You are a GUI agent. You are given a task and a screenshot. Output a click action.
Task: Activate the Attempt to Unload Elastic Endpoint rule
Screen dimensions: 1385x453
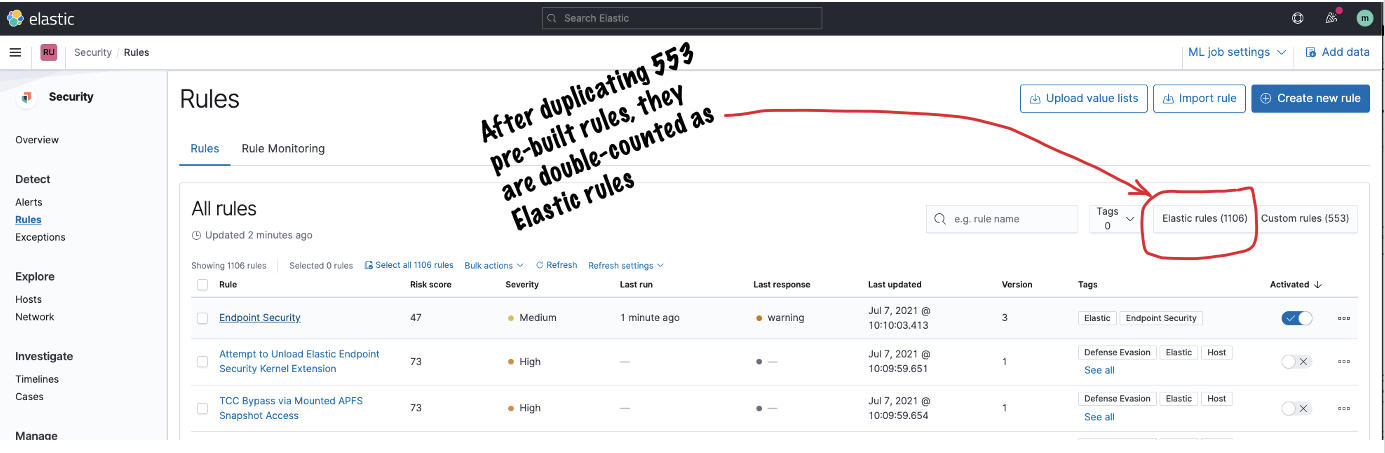coord(1296,361)
